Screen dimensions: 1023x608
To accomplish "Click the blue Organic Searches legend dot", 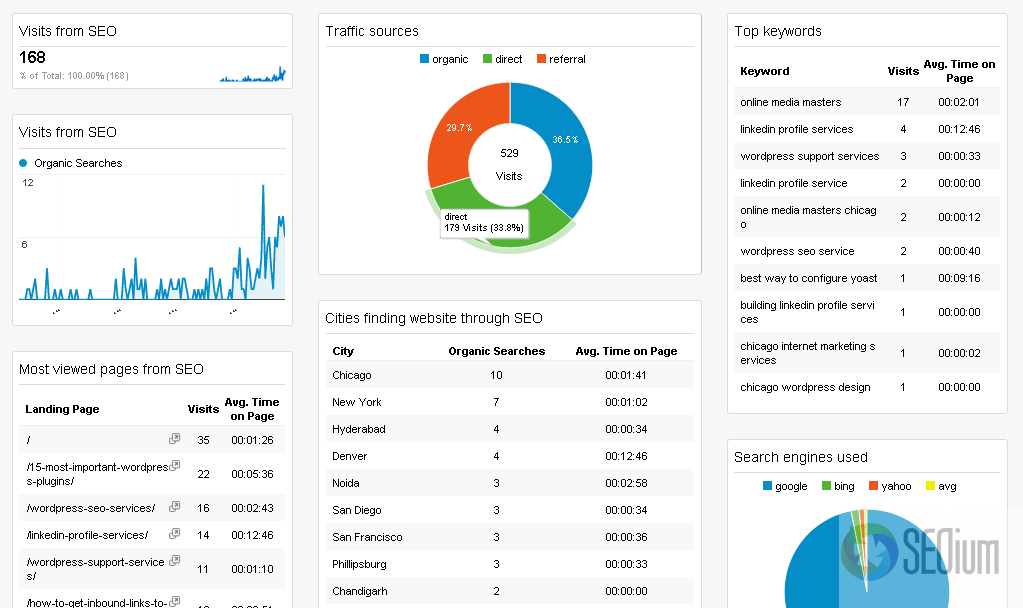I will point(23,163).
